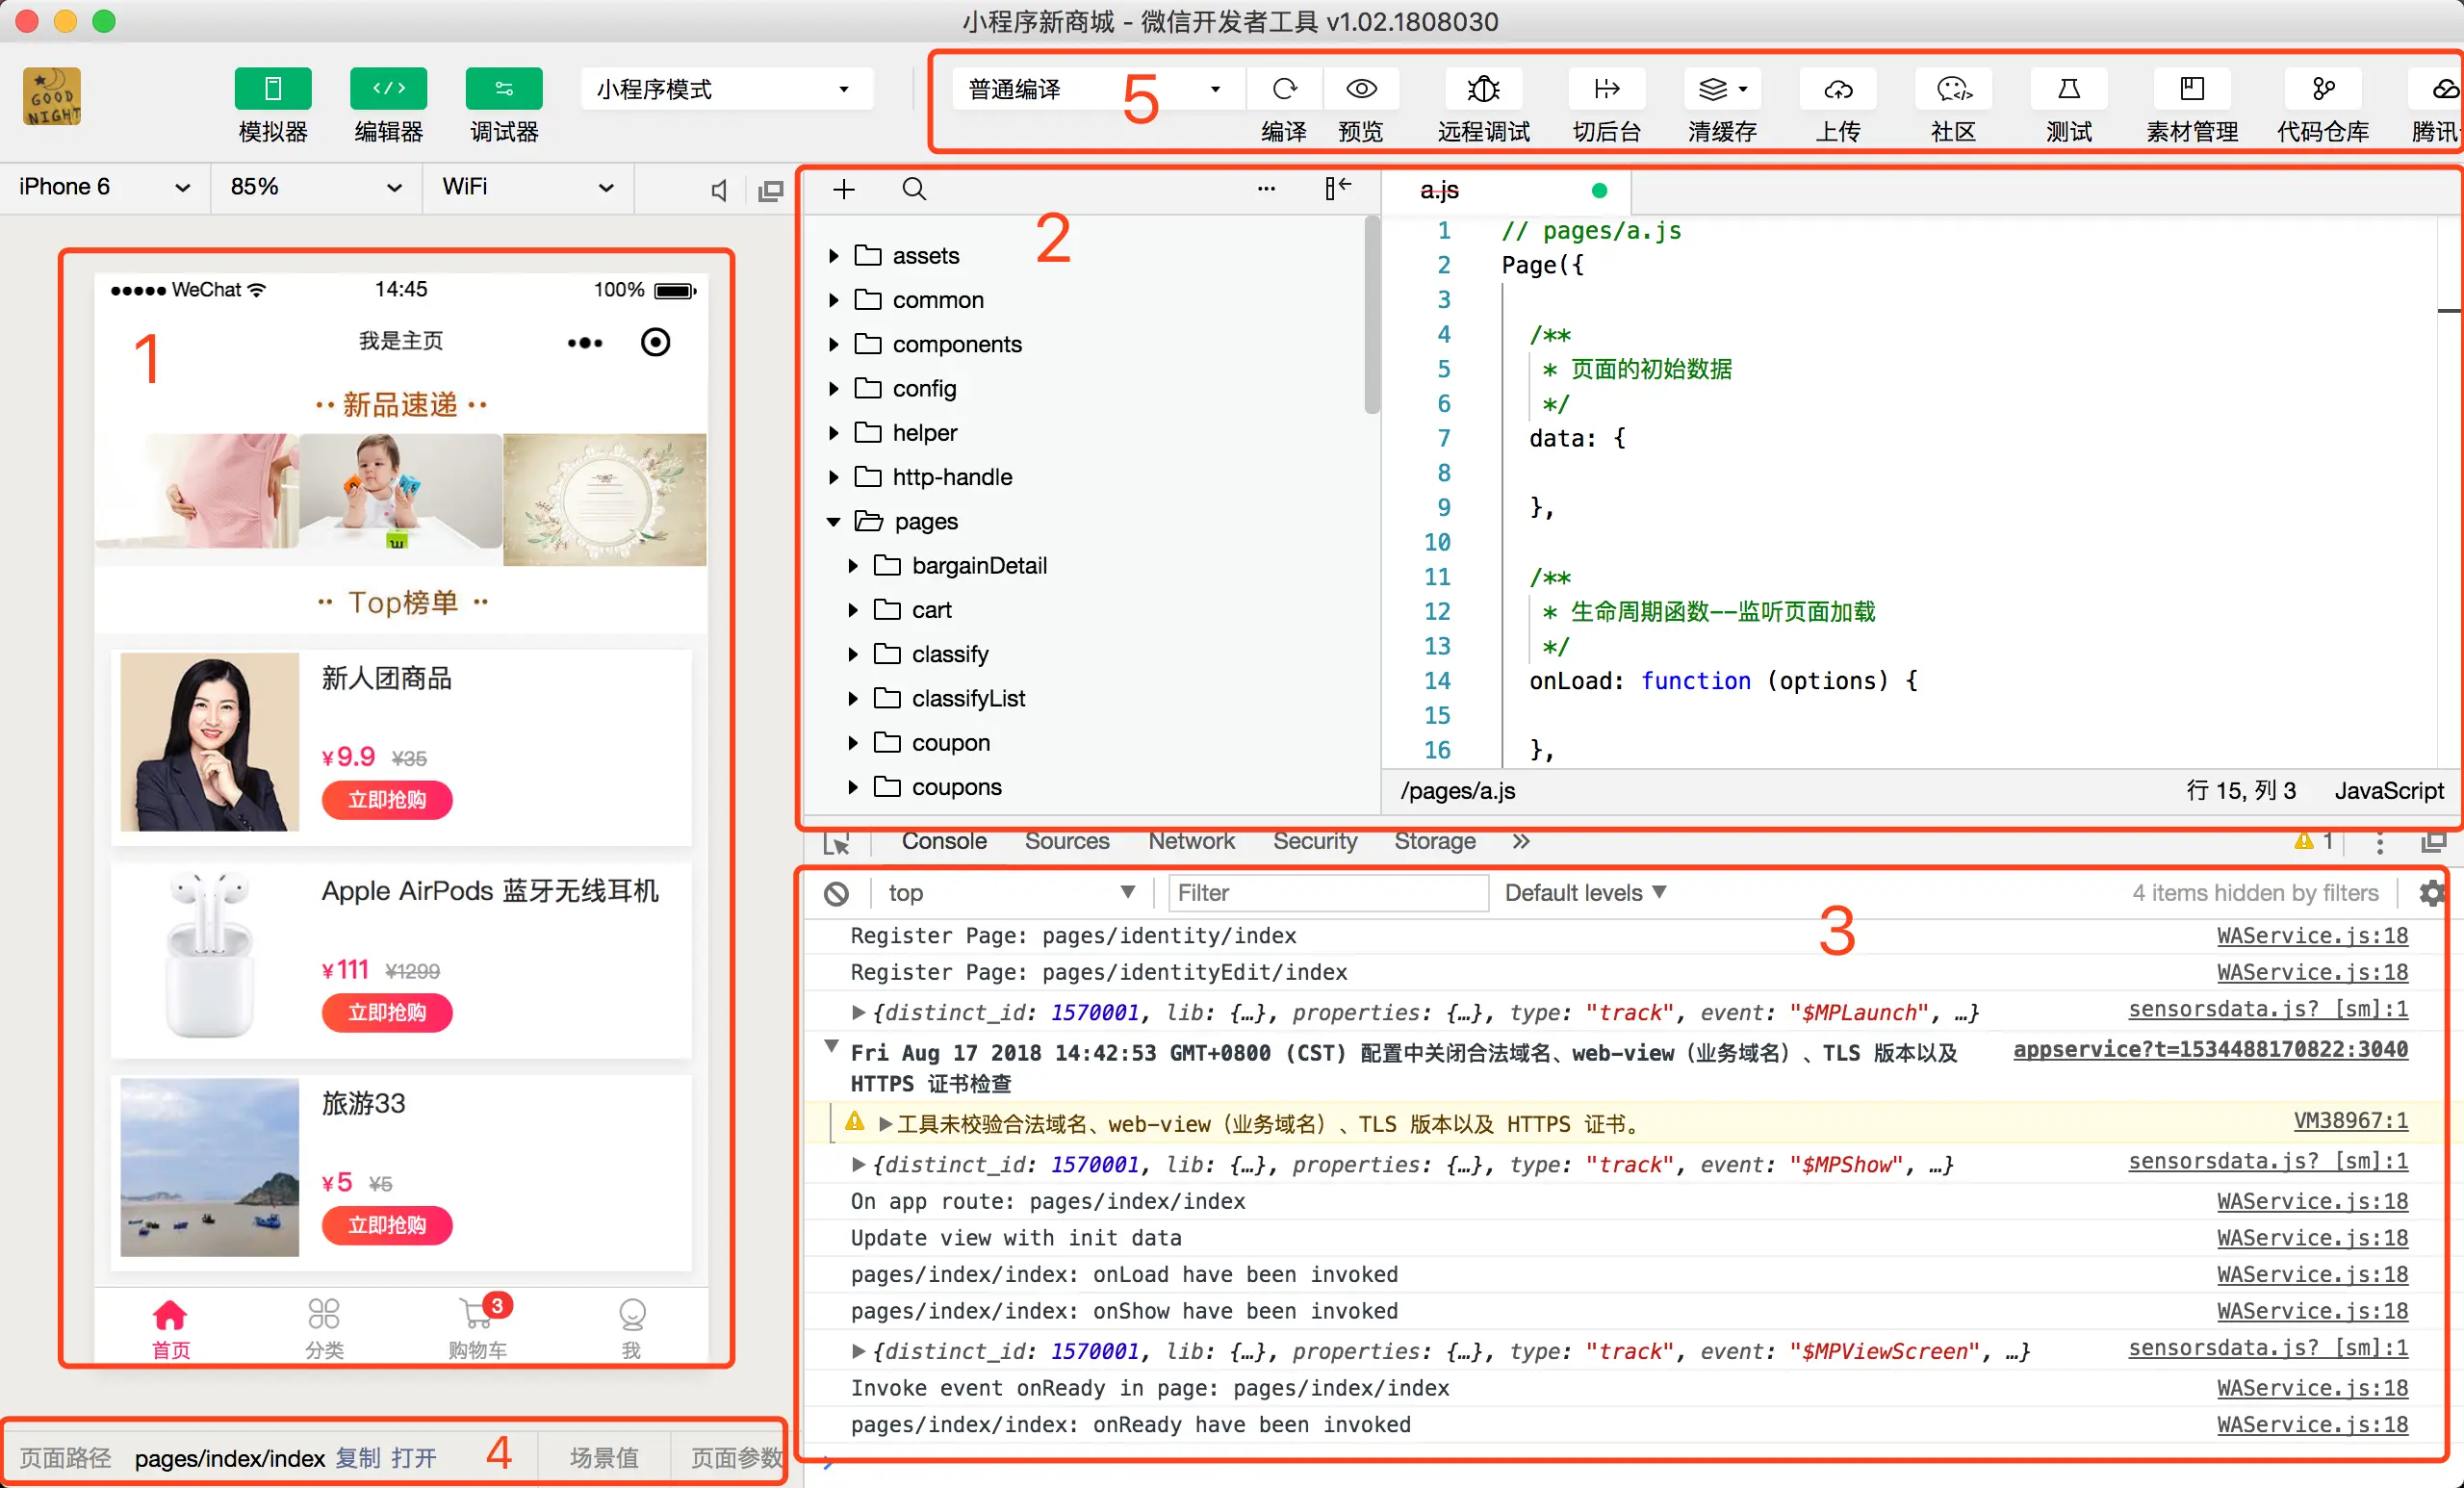Mute the simulator sound icon
This screenshot has width=2464, height=1488.
tap(718, 190)
